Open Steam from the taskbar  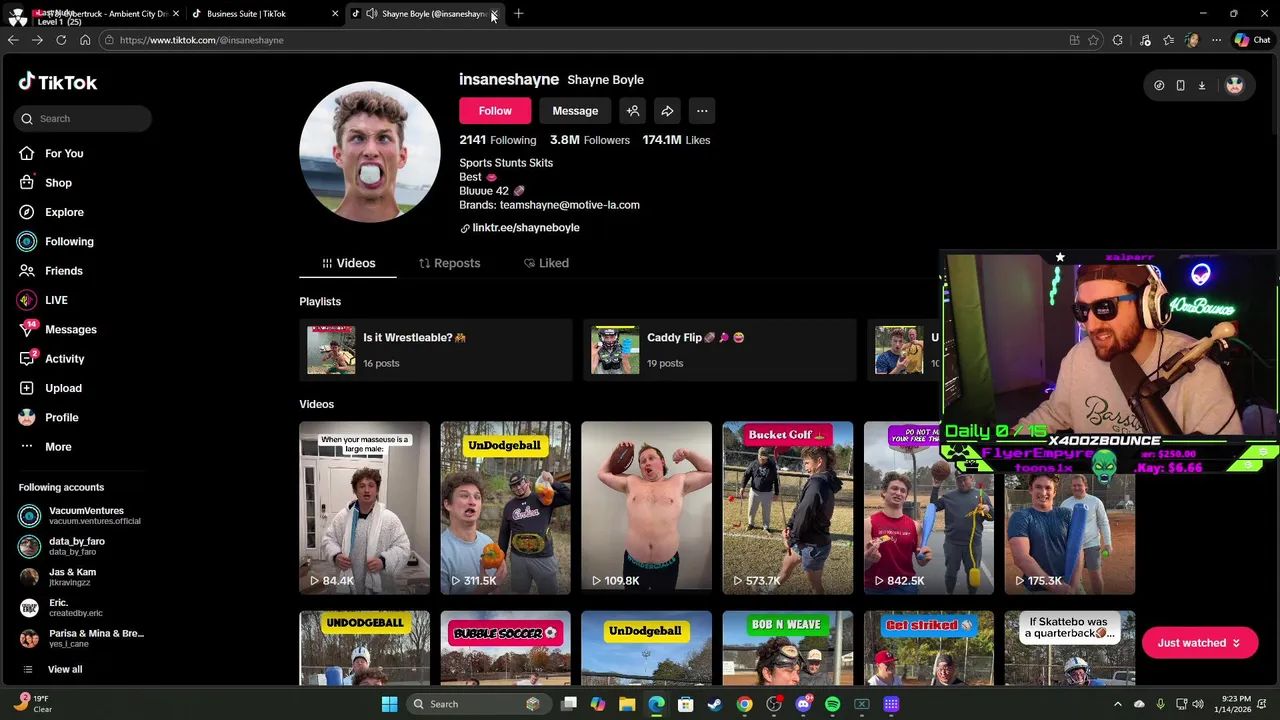click(715, 704)
